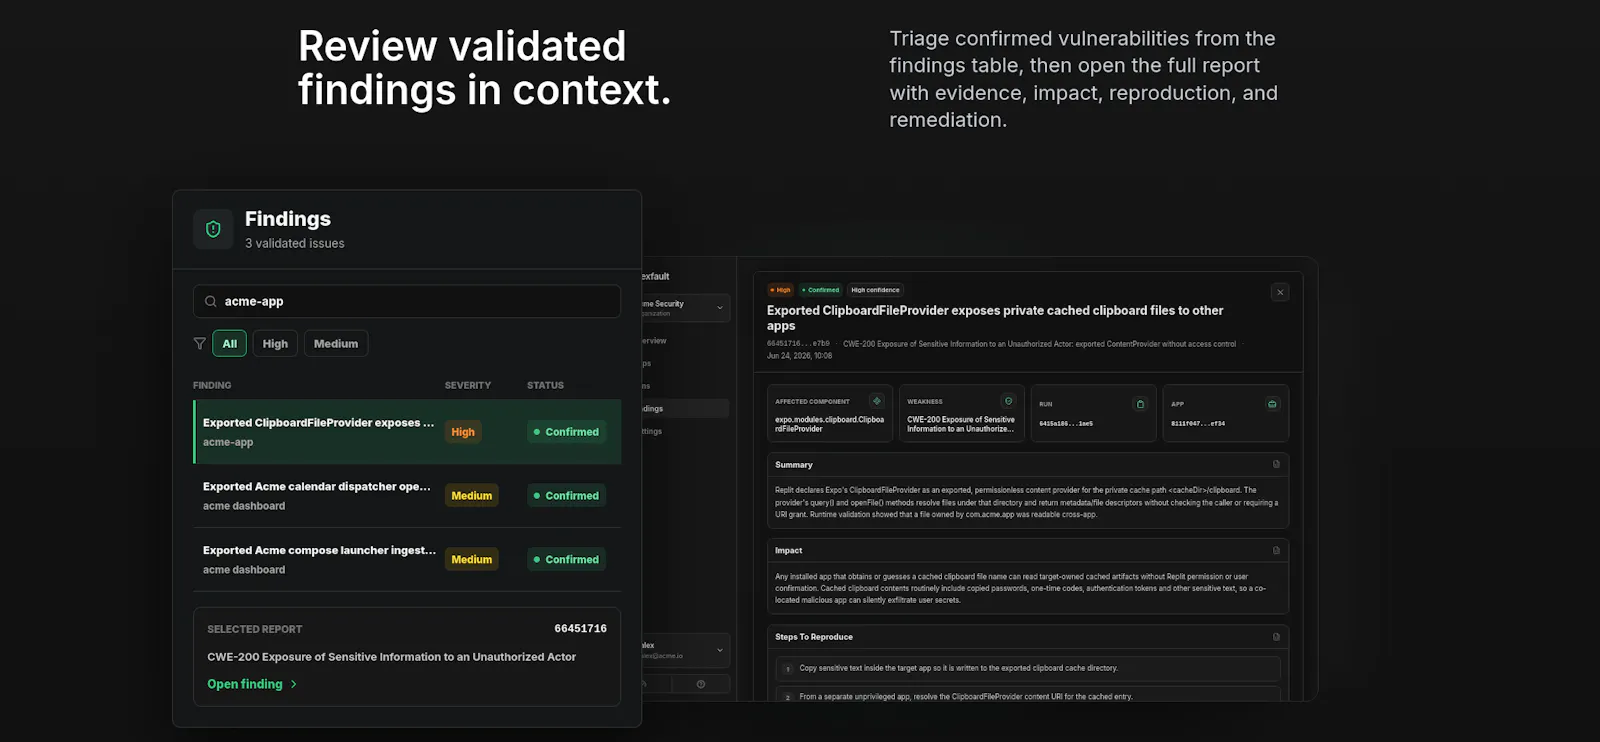Open the Findings sidebar item
Screen dimensions: 1600x742
(685, 408)
